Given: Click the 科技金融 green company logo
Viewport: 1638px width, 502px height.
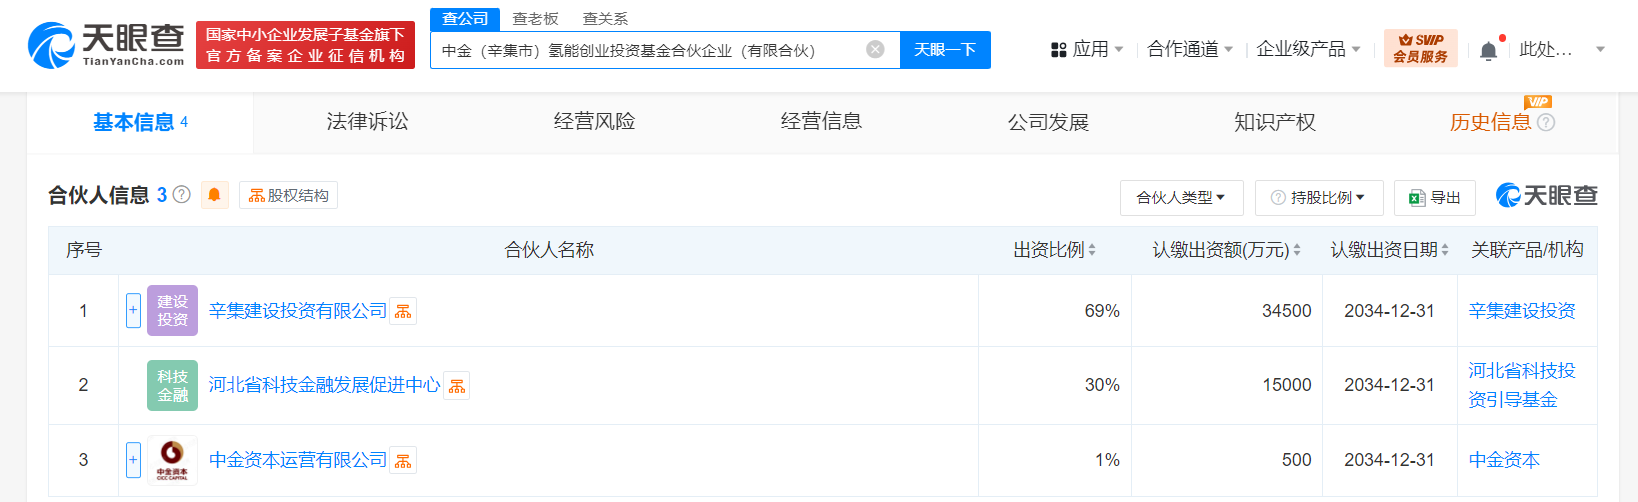Looking at the screenshot, I should coord(172,385).
